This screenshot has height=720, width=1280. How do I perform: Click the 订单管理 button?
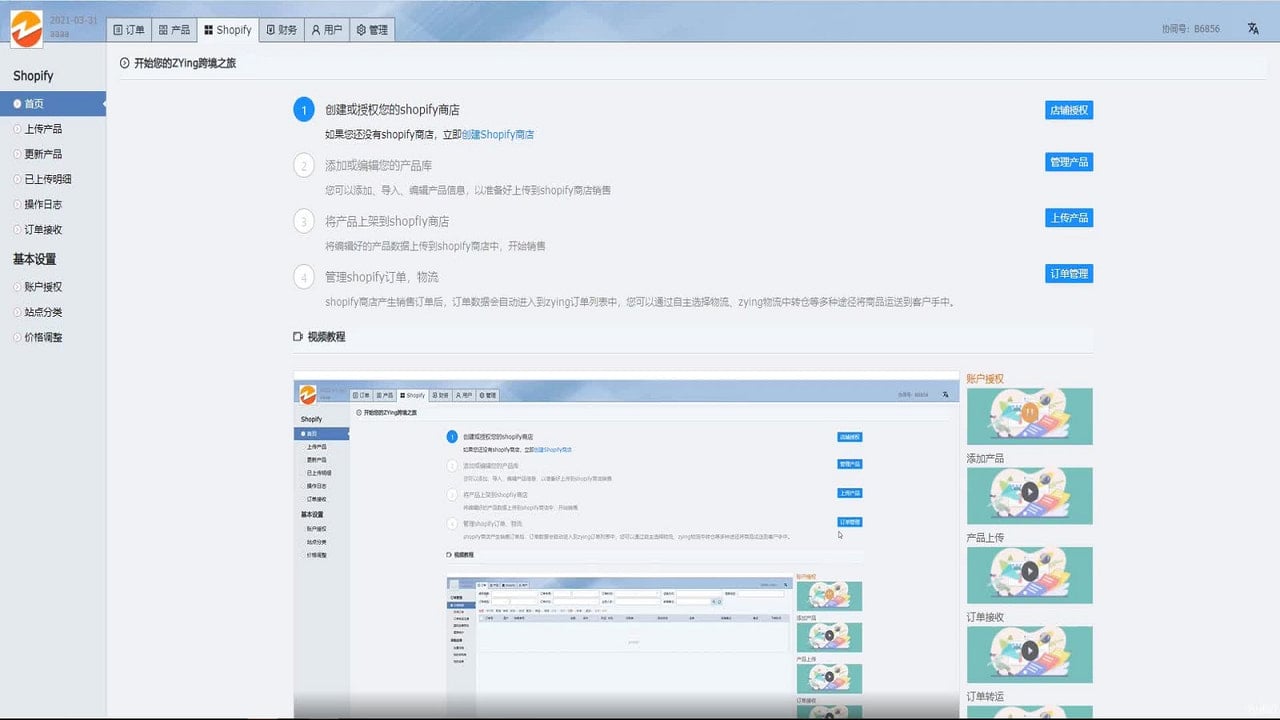click(x=1069, y=274)
